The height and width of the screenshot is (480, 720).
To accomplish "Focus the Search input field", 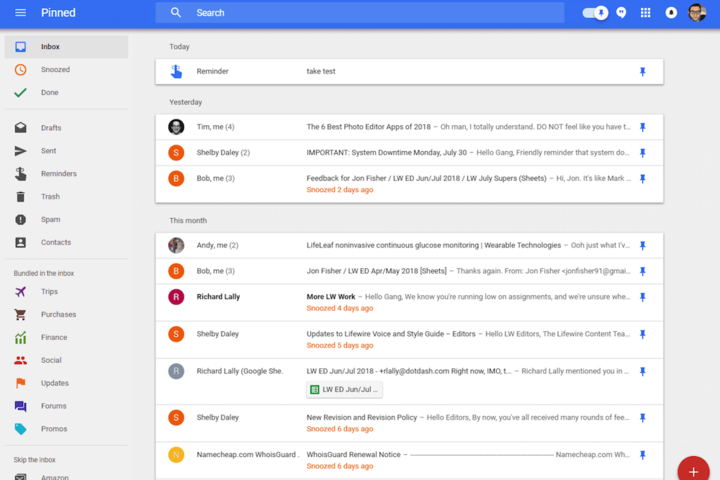I will point(360,12).
